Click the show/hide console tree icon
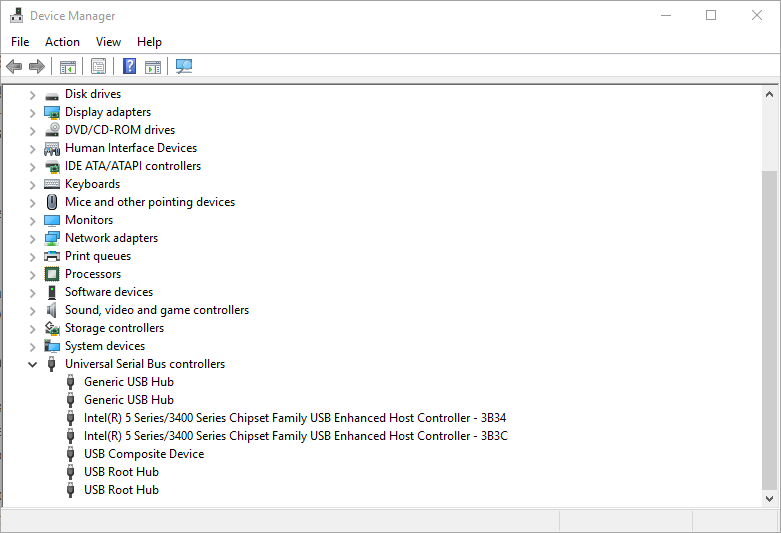781x533 pixels. pyautogui.click(x=68, y=66)
